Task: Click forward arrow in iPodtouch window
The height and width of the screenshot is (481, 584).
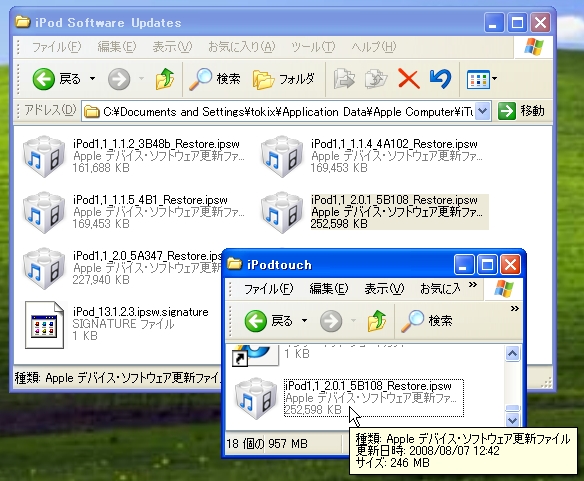Action: (331, 321)
